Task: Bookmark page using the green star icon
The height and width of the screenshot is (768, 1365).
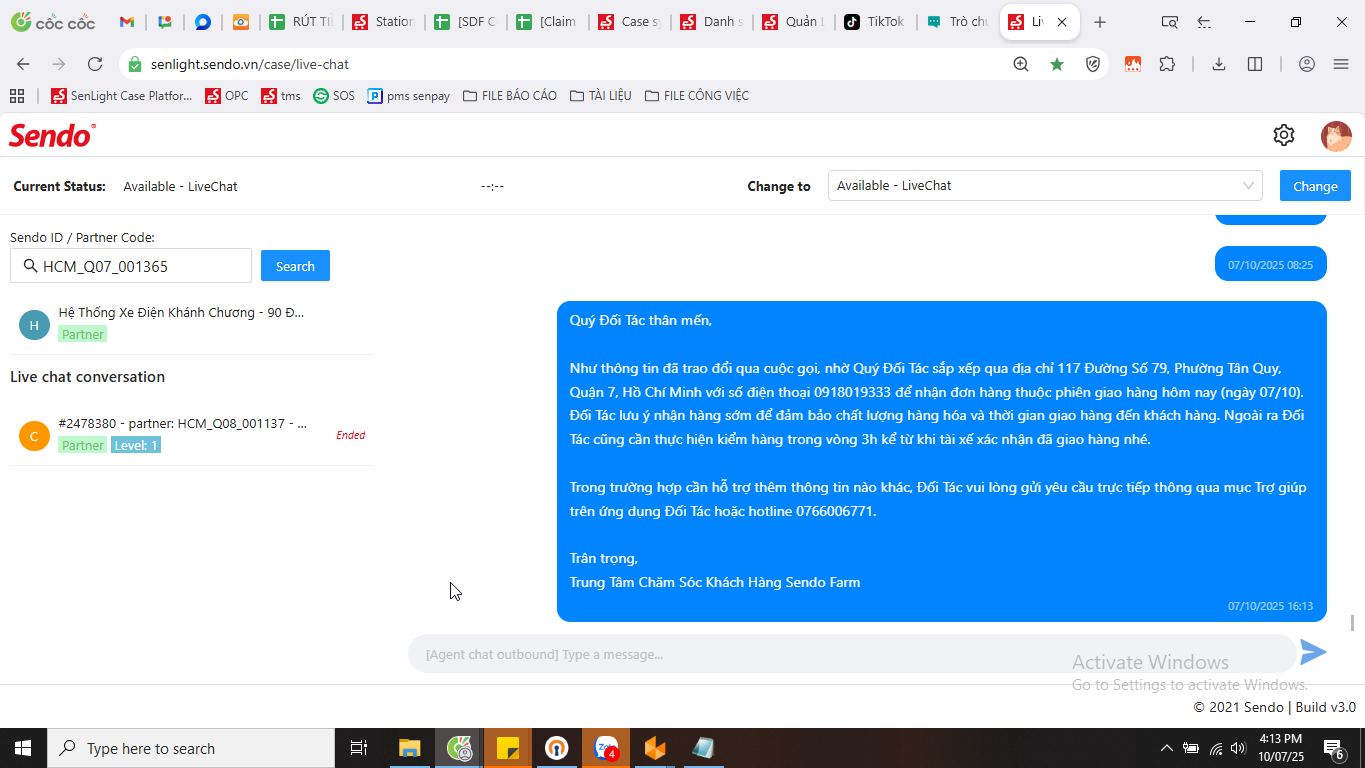Action: (x=1057, y=64)
